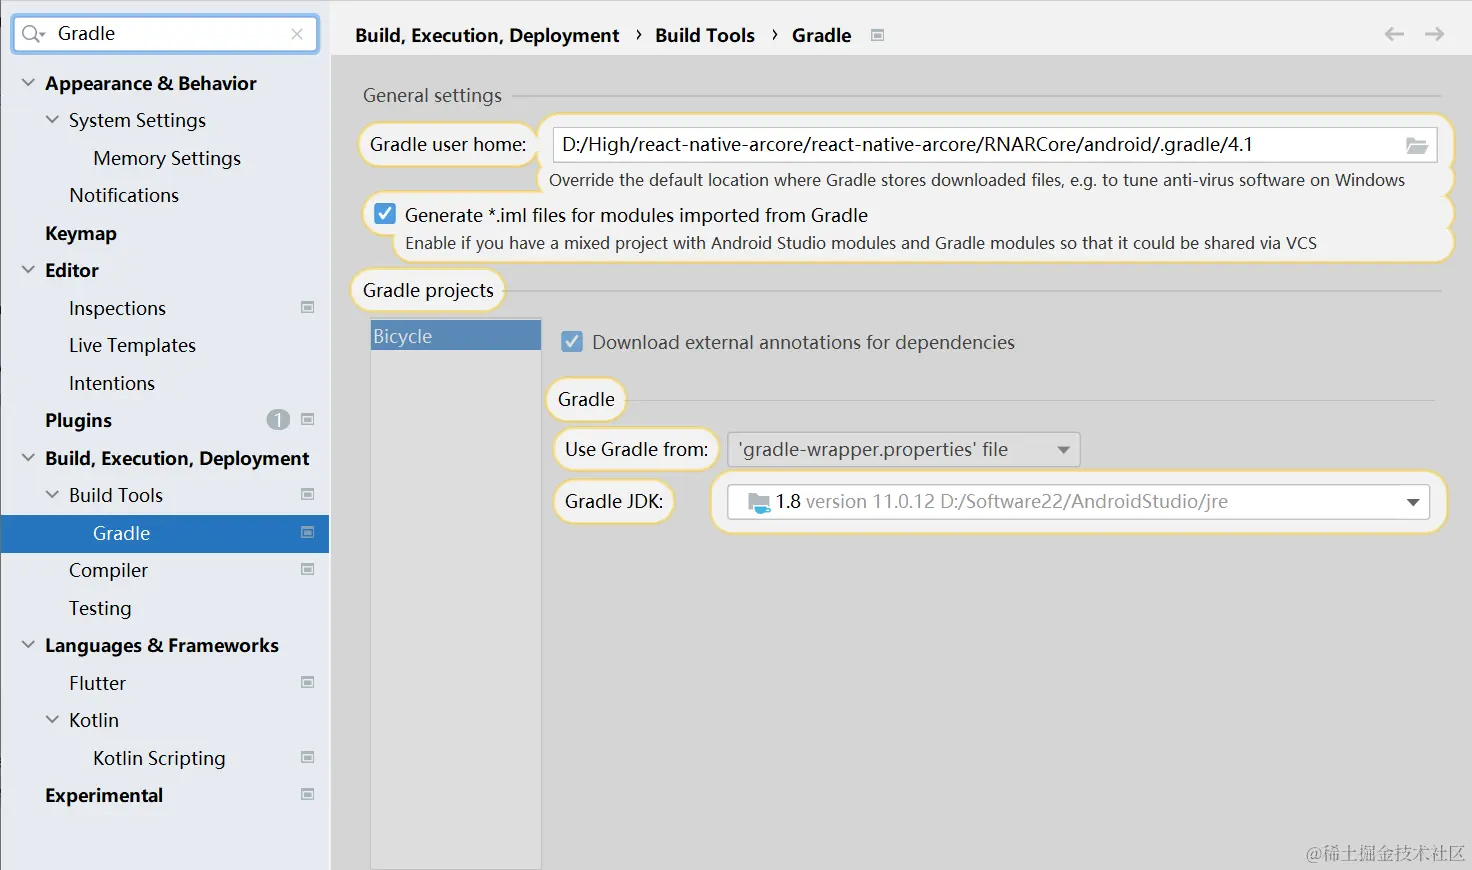The height and width of the screenshot is (870, 1472).
Task: Open the Plugins settings page
Action: point(78,420)
